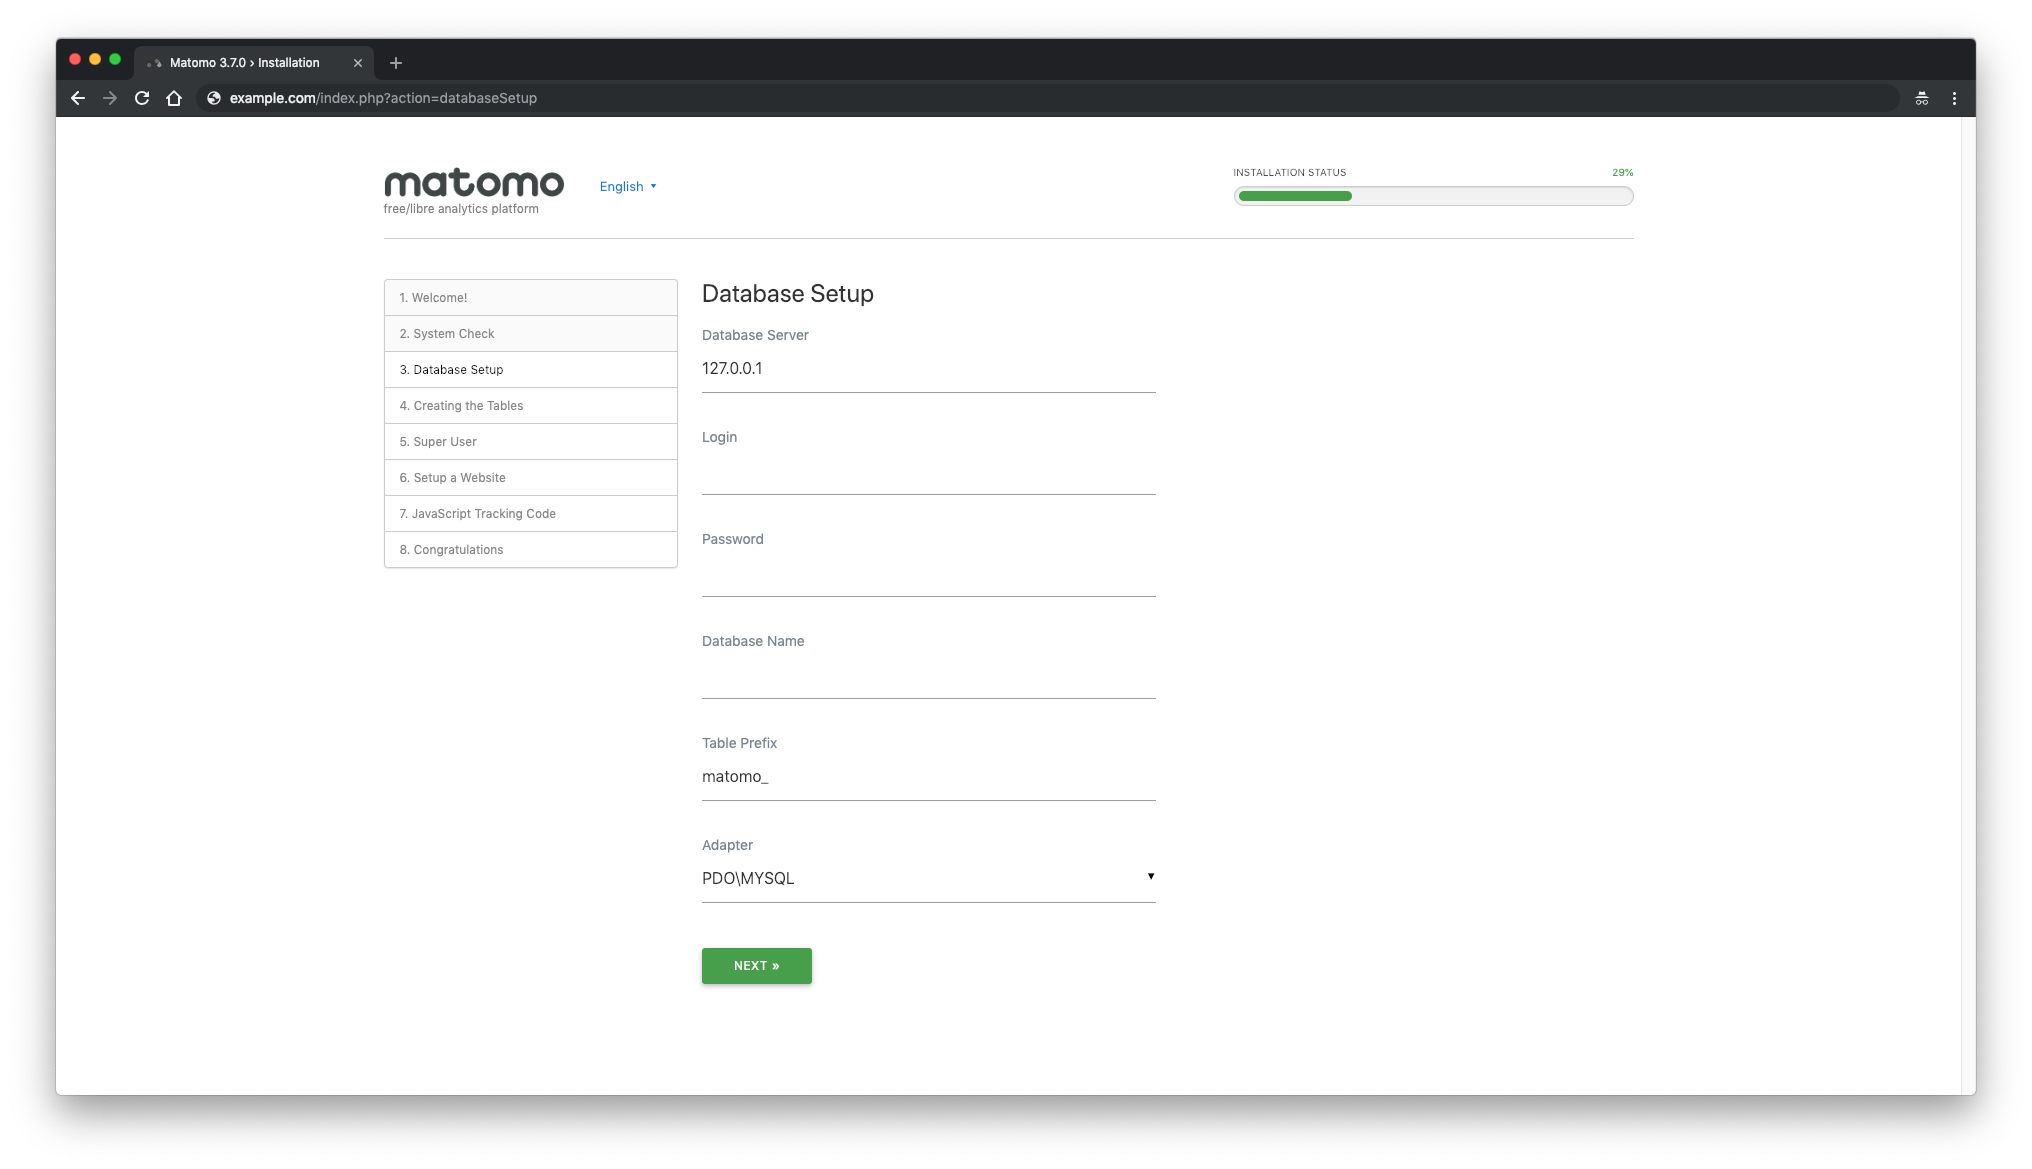Expand the installation steps sidebar

pyautogui.click(x=530, y=423)
